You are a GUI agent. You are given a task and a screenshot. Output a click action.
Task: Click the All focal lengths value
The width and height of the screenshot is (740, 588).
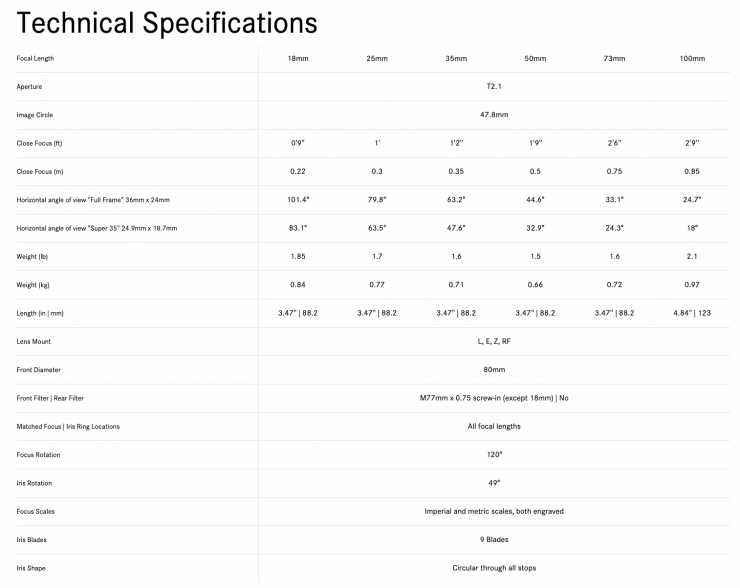tap(494, 426)
